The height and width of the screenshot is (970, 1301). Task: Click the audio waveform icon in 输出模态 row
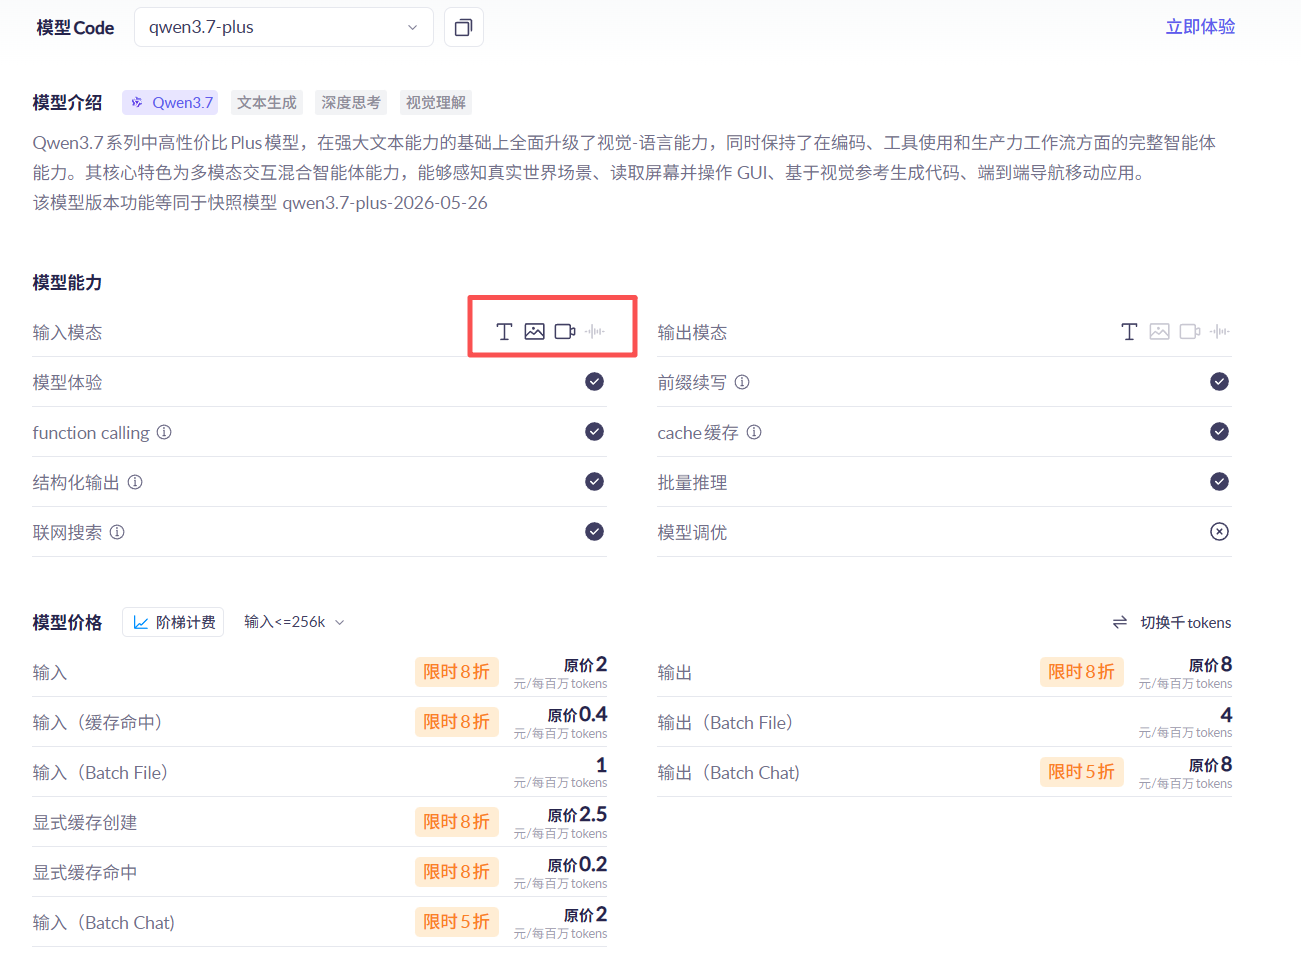pyautogui.click(x=1220, y=332)
